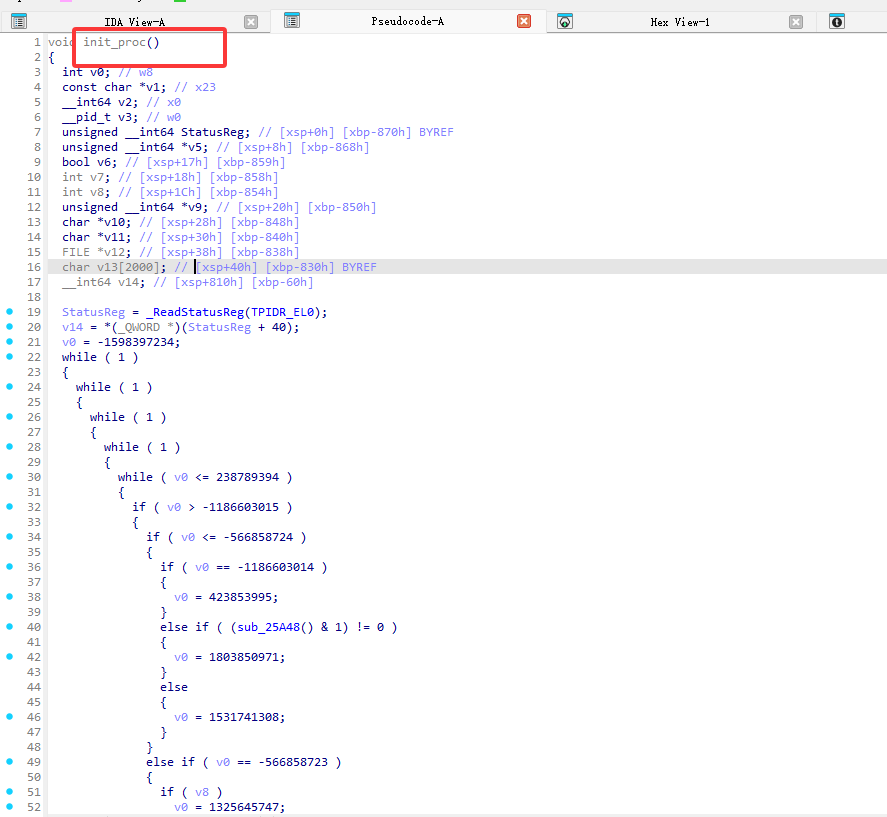This screenshot has width=887, height=817.
Task: Click TPIDR_EL0 register name
Action: [x=283, y=312]
